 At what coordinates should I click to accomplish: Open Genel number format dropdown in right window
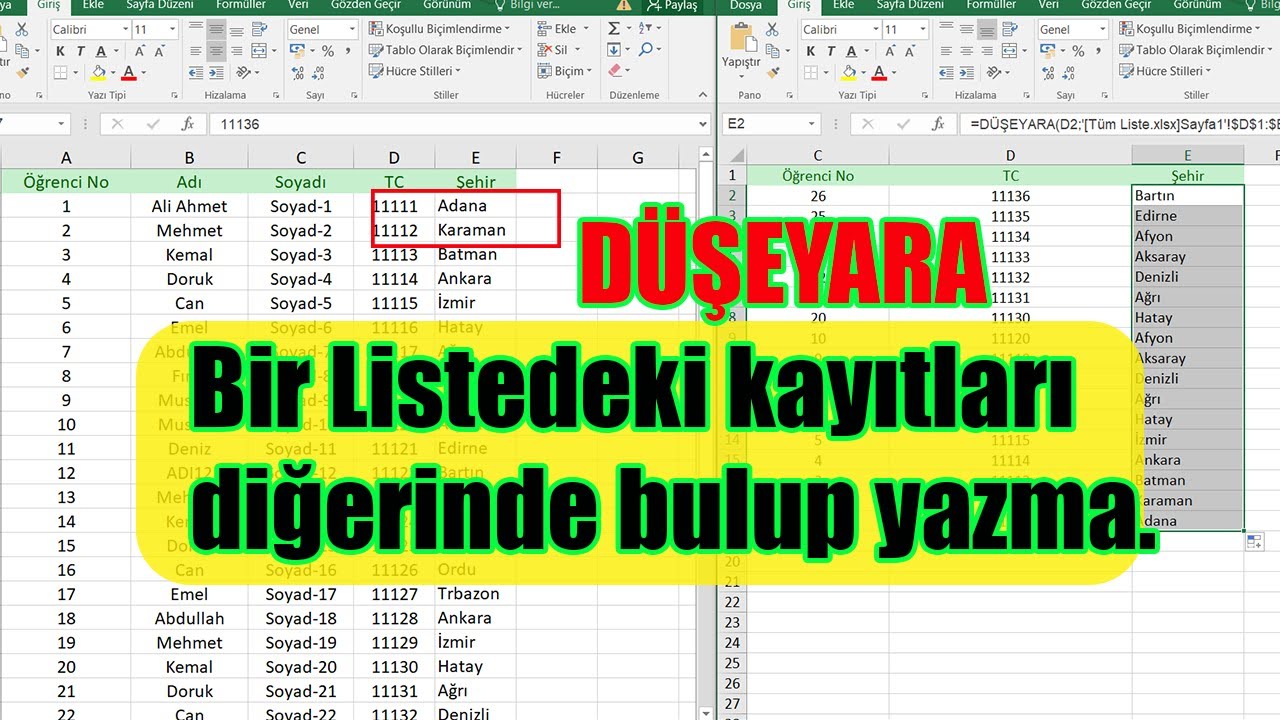[x=1102, y=30]
